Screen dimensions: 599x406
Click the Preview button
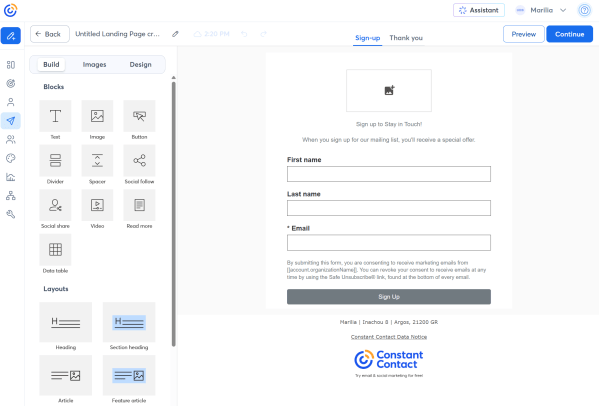(x=524, y=34)
